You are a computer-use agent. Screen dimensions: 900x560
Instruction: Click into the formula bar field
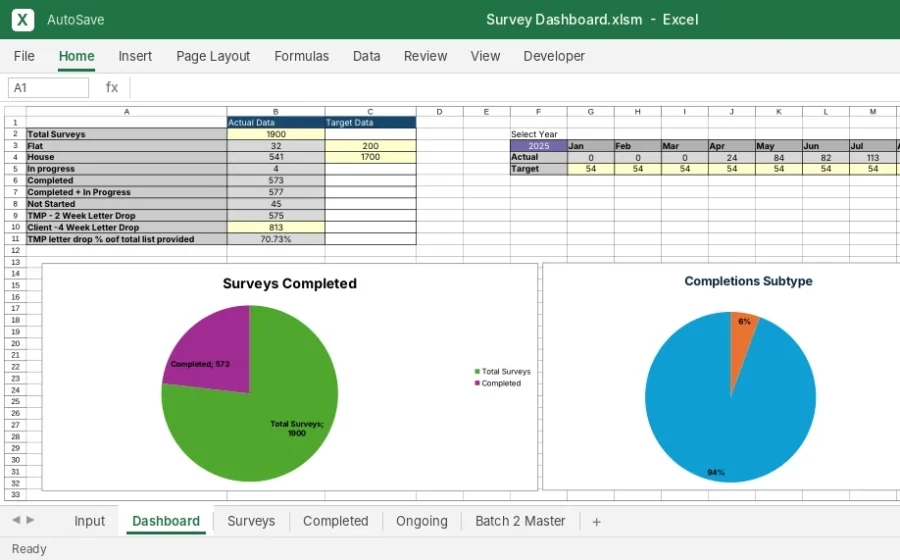pos(515,87)
